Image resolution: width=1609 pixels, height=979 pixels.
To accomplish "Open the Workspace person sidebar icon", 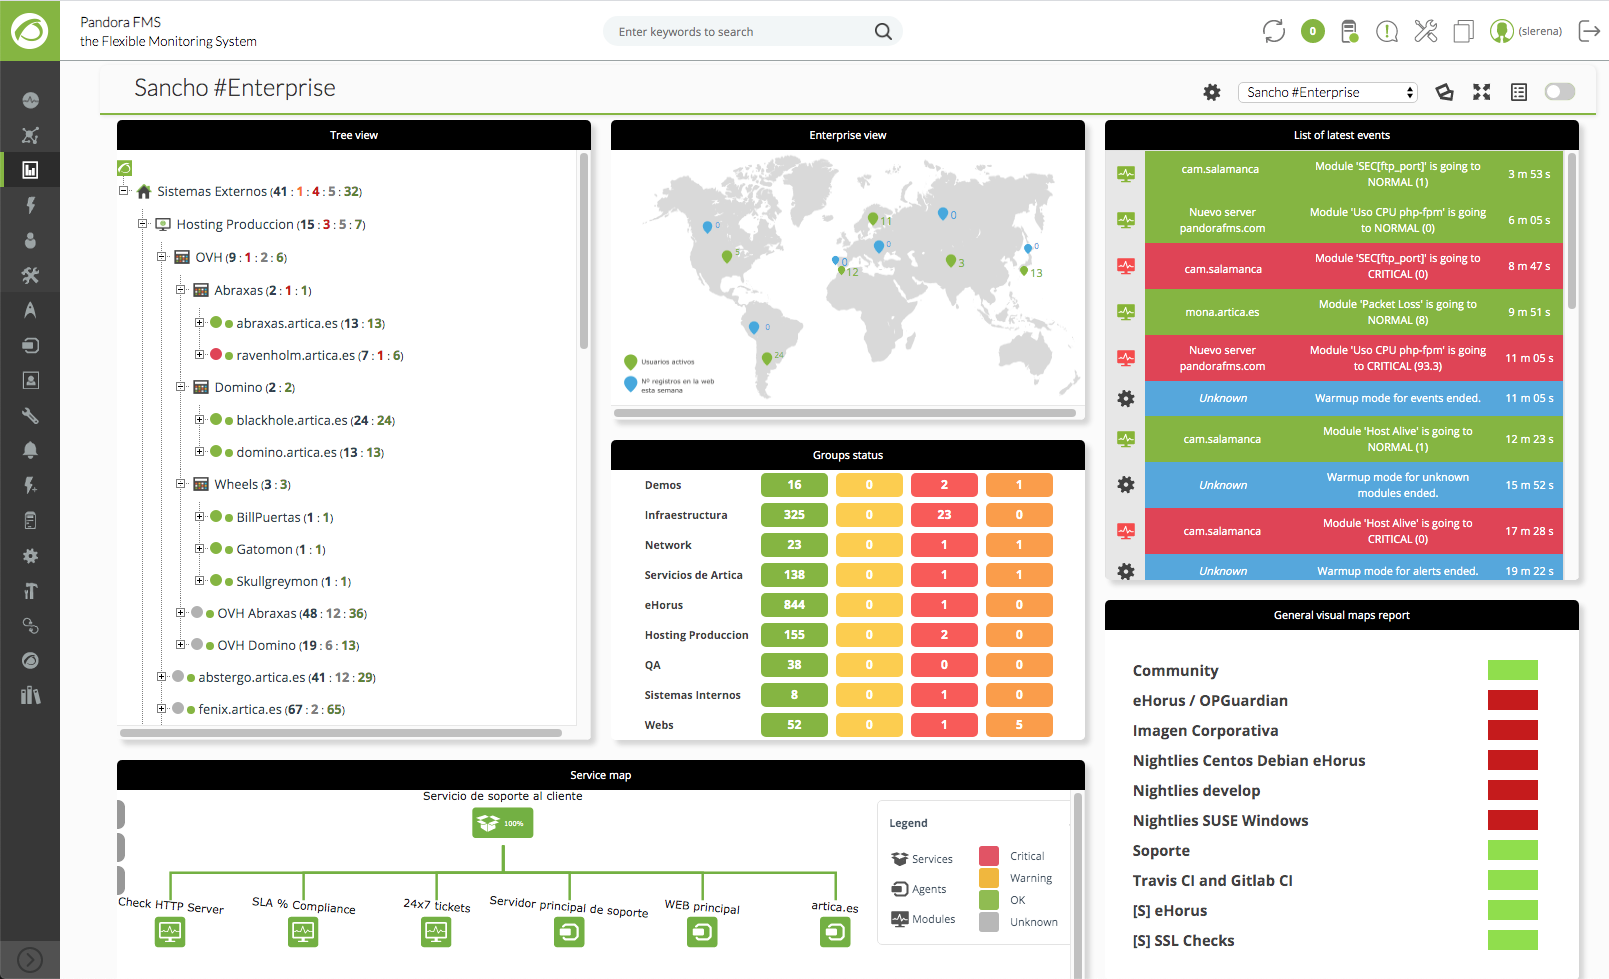I will click(30, 240).
